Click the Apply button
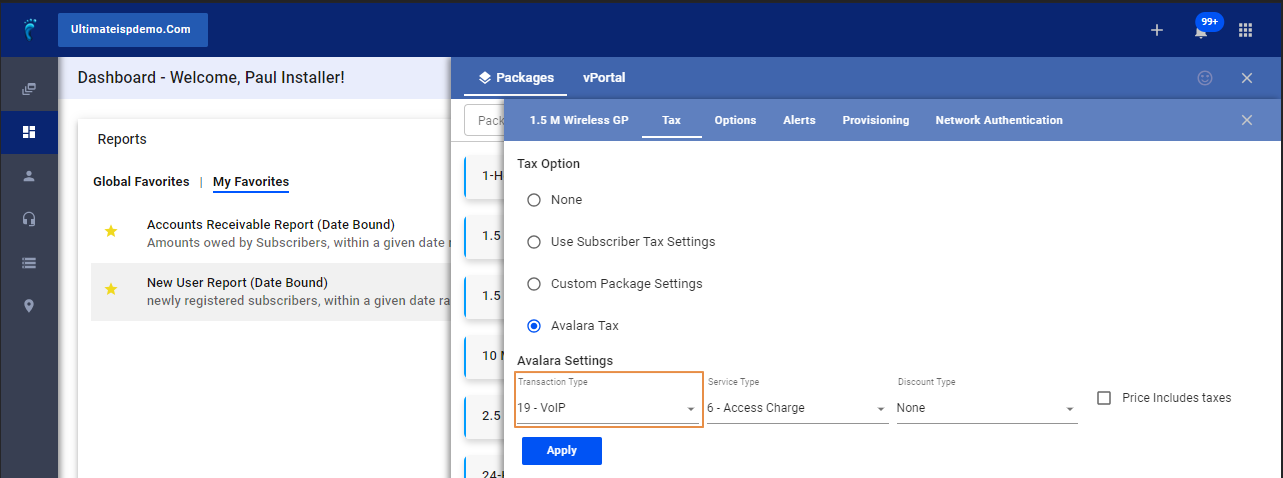This screenshot has height=478, width=1283. point(562,451)
